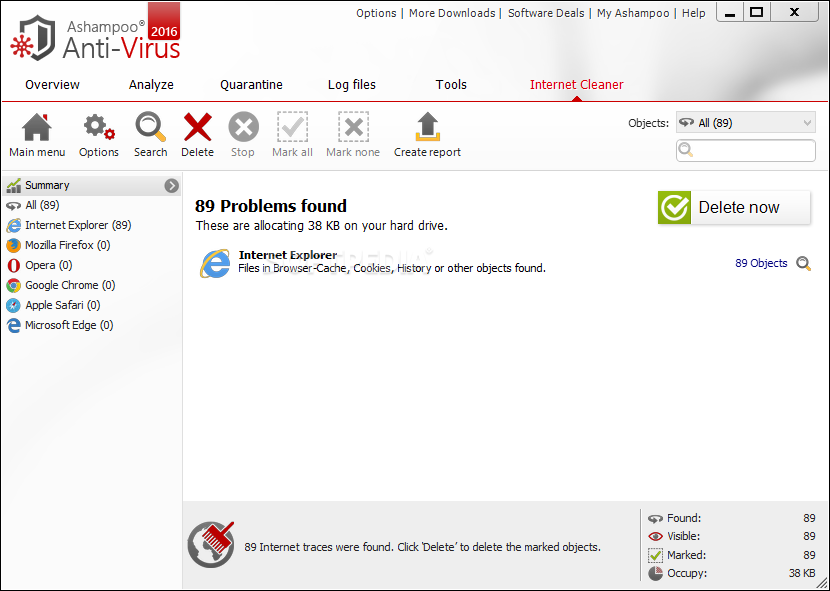
Task: Click the Apple Safari icon in sidebar
Action: coord(13,306)
